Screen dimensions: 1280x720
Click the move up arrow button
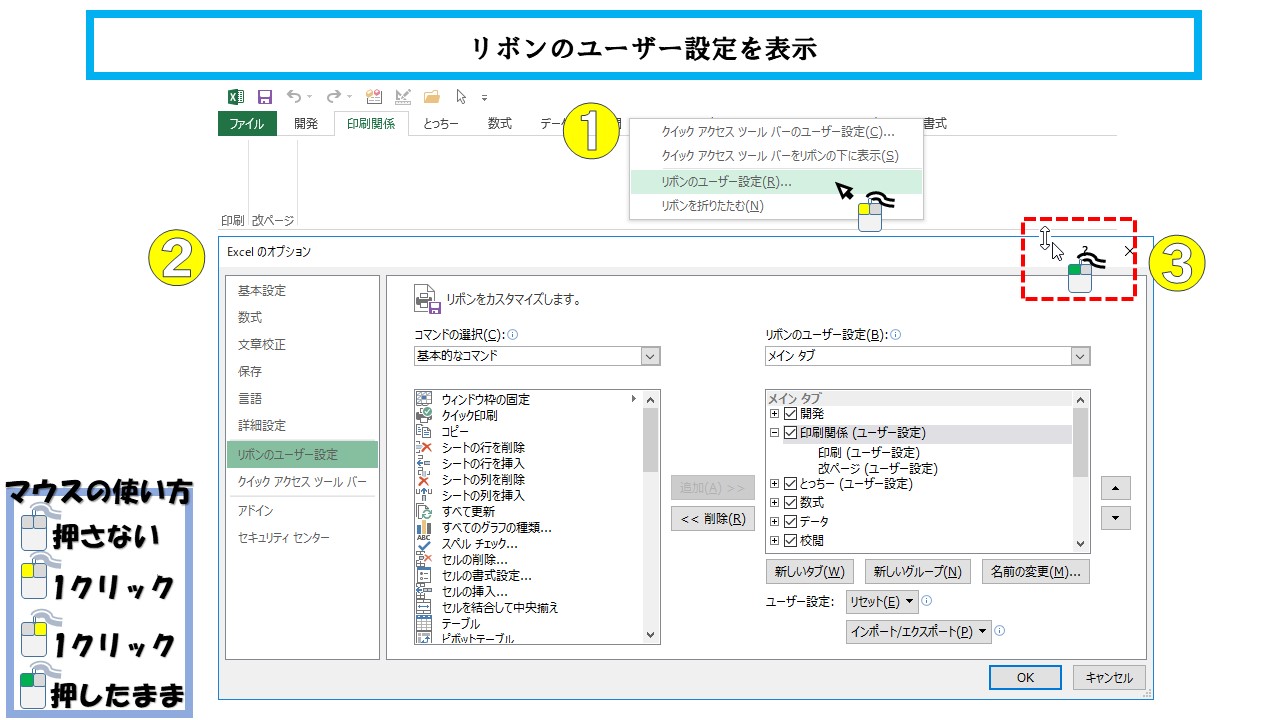[1116, 488]
